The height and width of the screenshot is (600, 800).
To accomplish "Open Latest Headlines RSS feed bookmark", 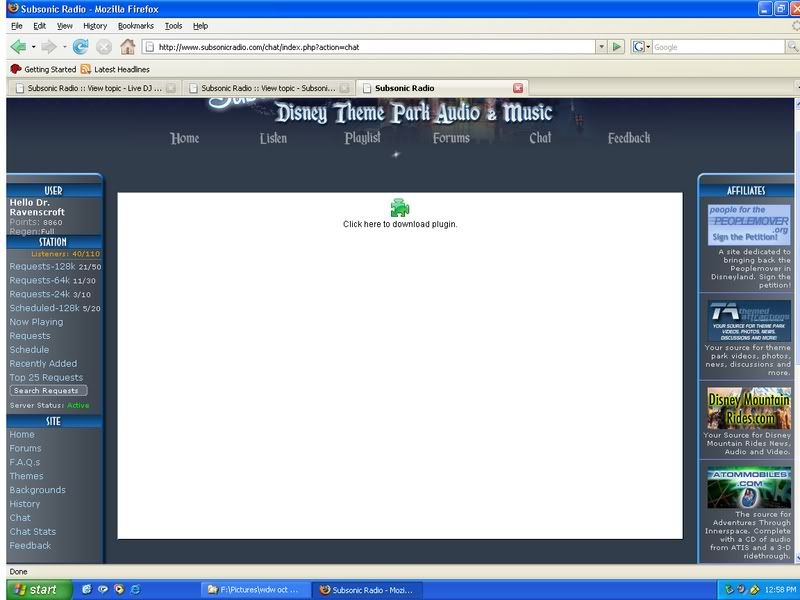I will 115,69.
